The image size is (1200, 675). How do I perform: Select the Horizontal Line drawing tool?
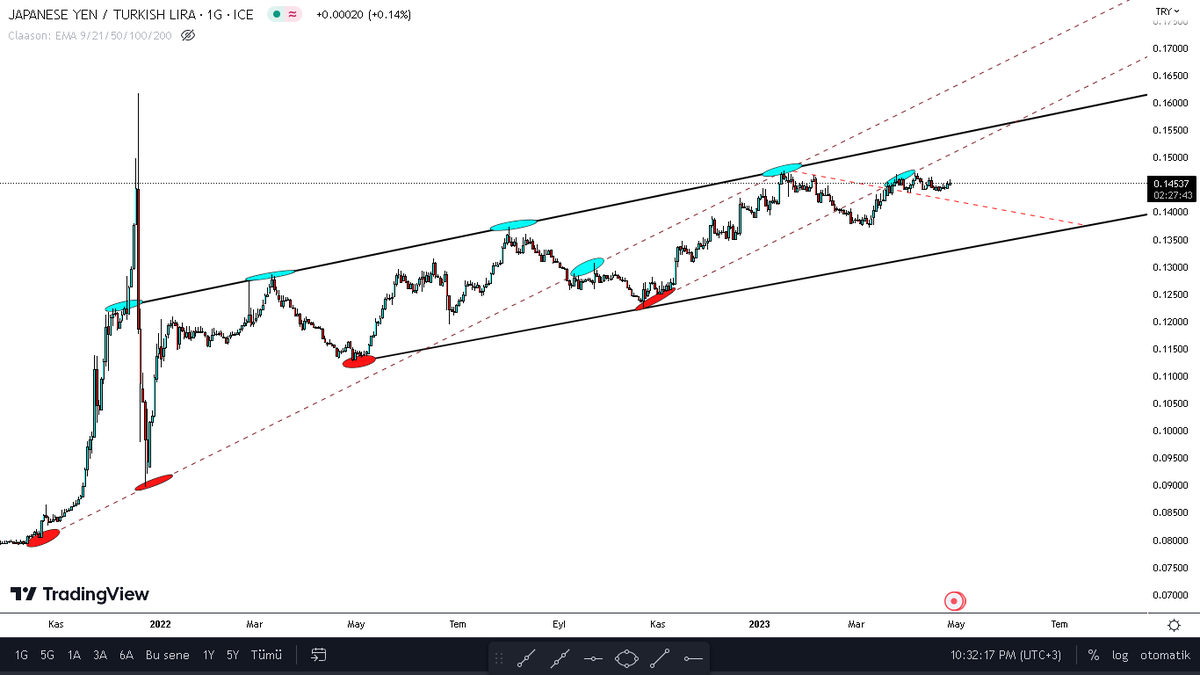point(593,657)
